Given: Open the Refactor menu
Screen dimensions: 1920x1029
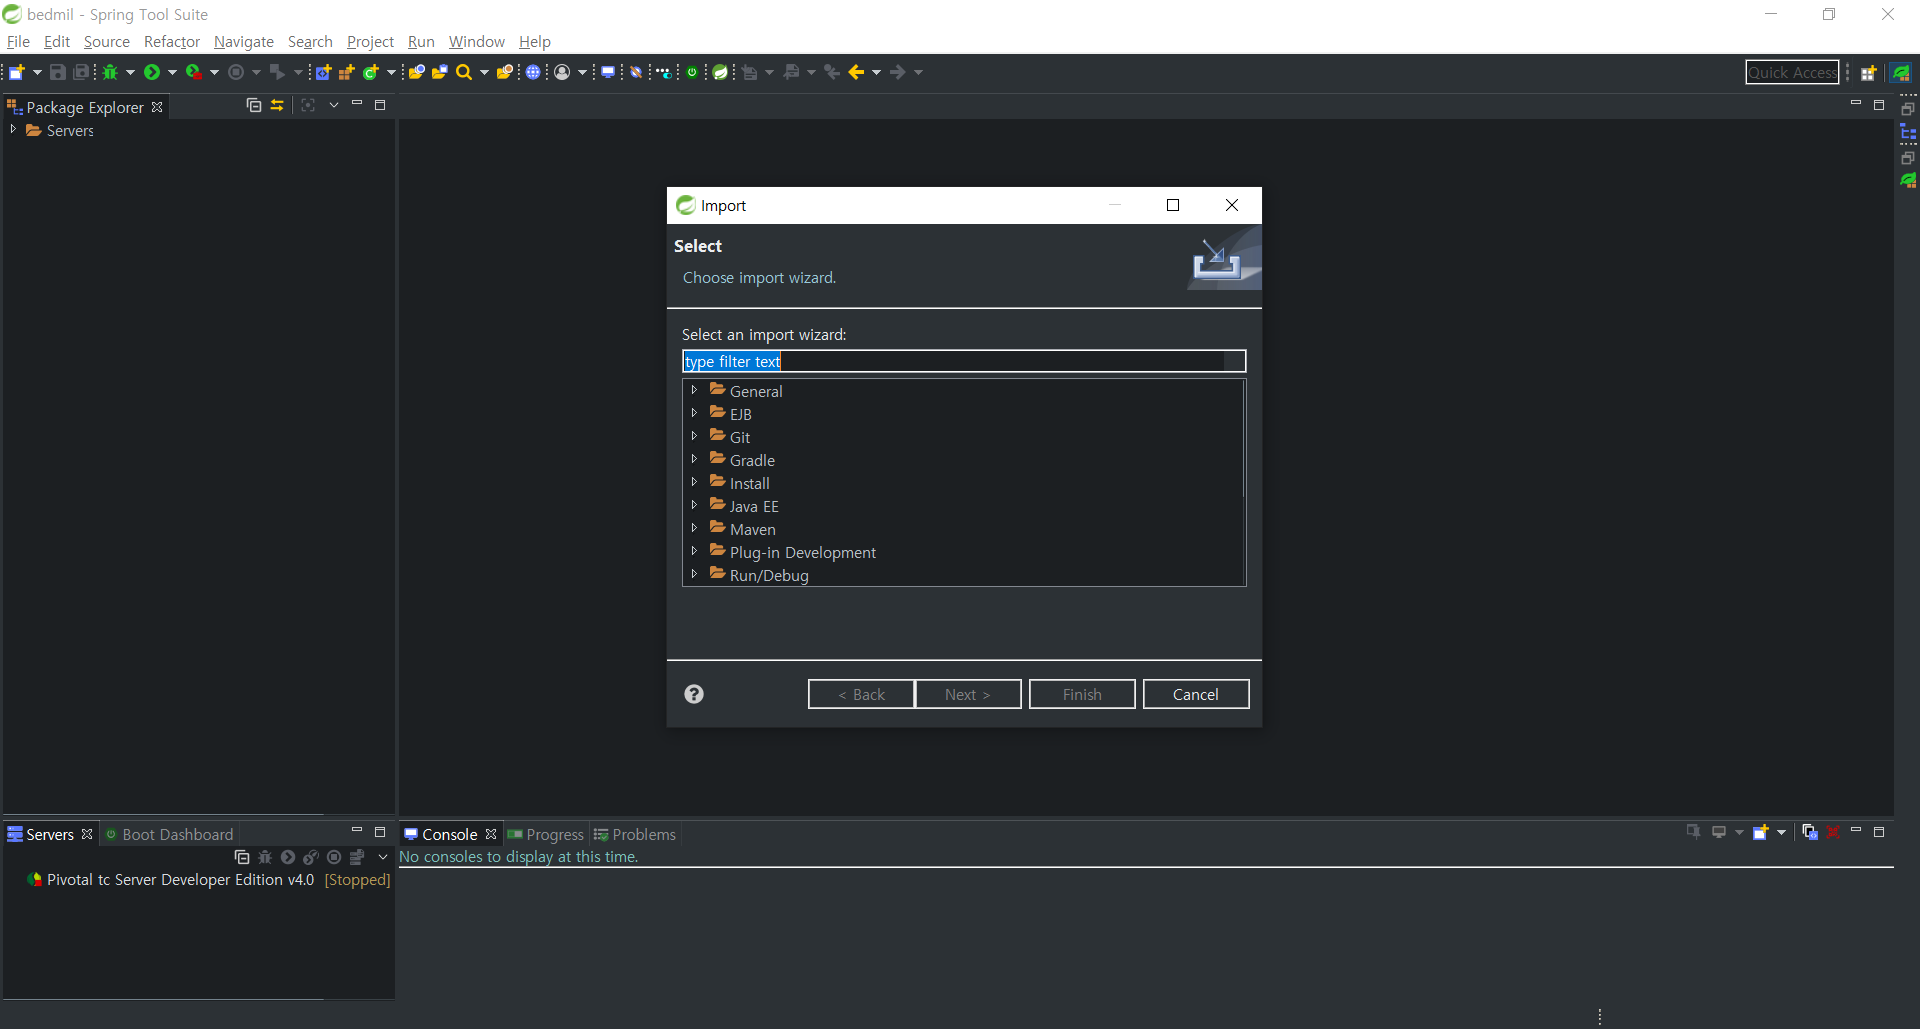Looking at the screenshot, I should (172, 41).
